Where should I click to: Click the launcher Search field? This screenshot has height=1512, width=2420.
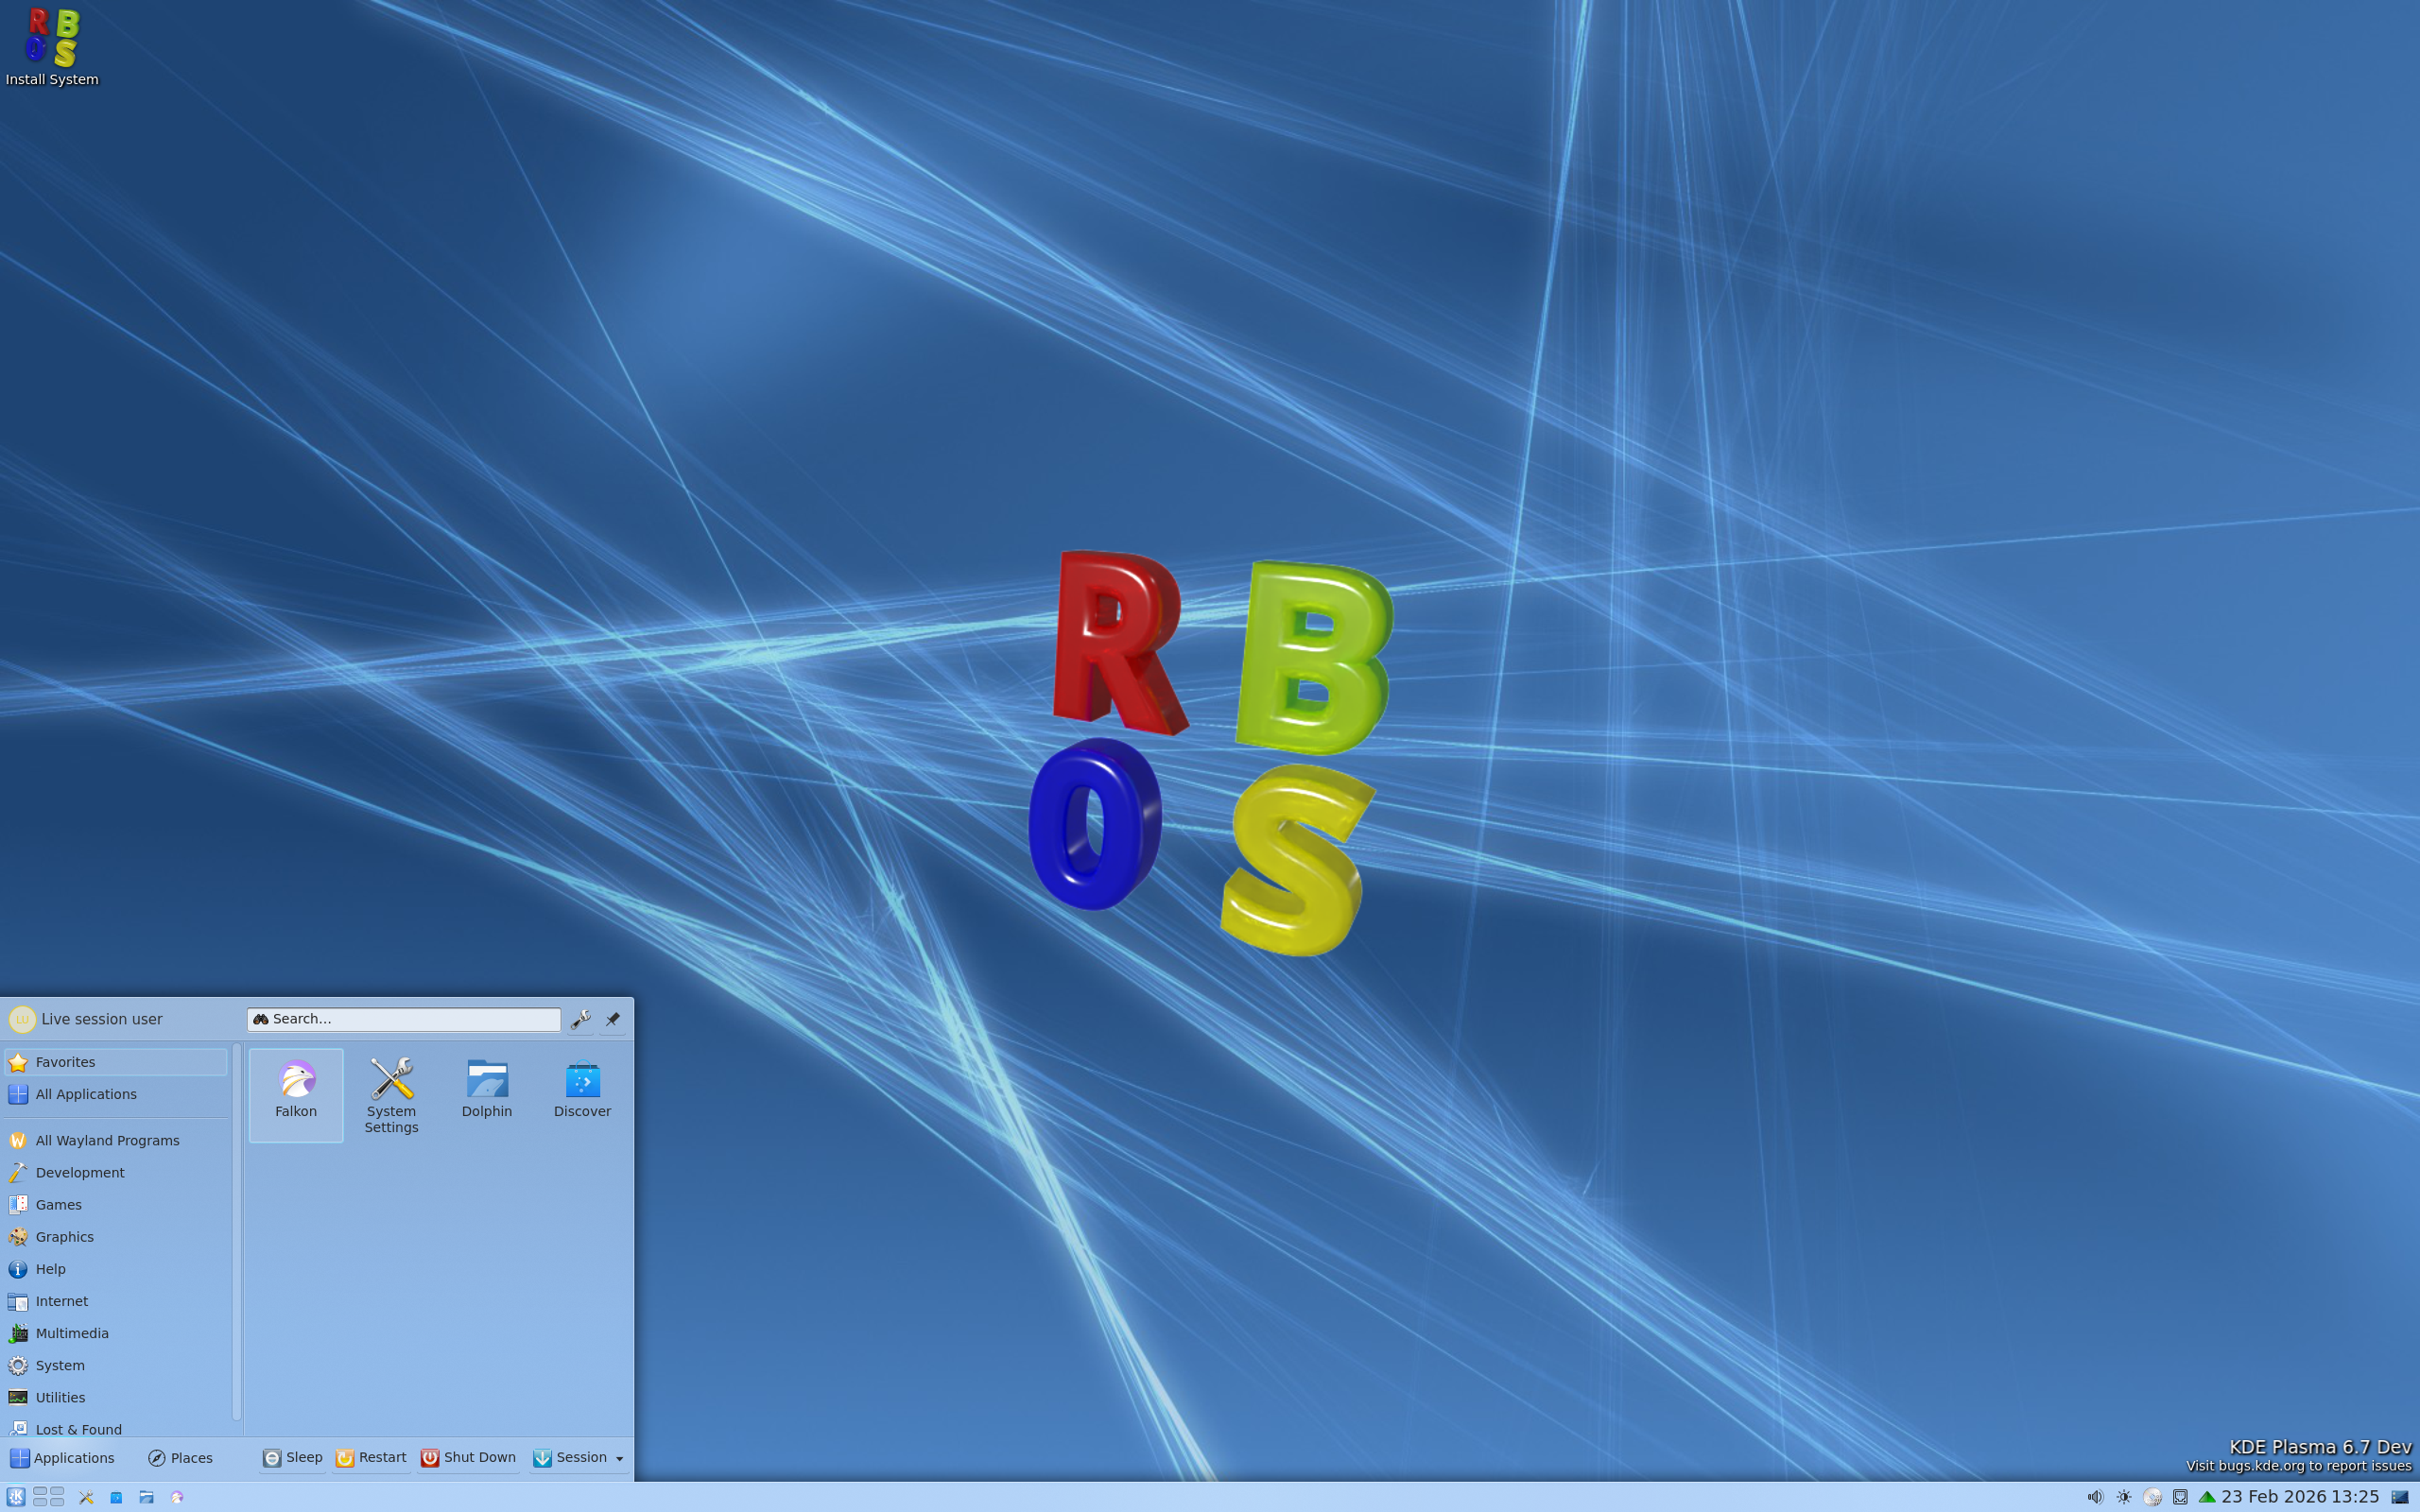pyautogui.click(x=403, y=1019)
